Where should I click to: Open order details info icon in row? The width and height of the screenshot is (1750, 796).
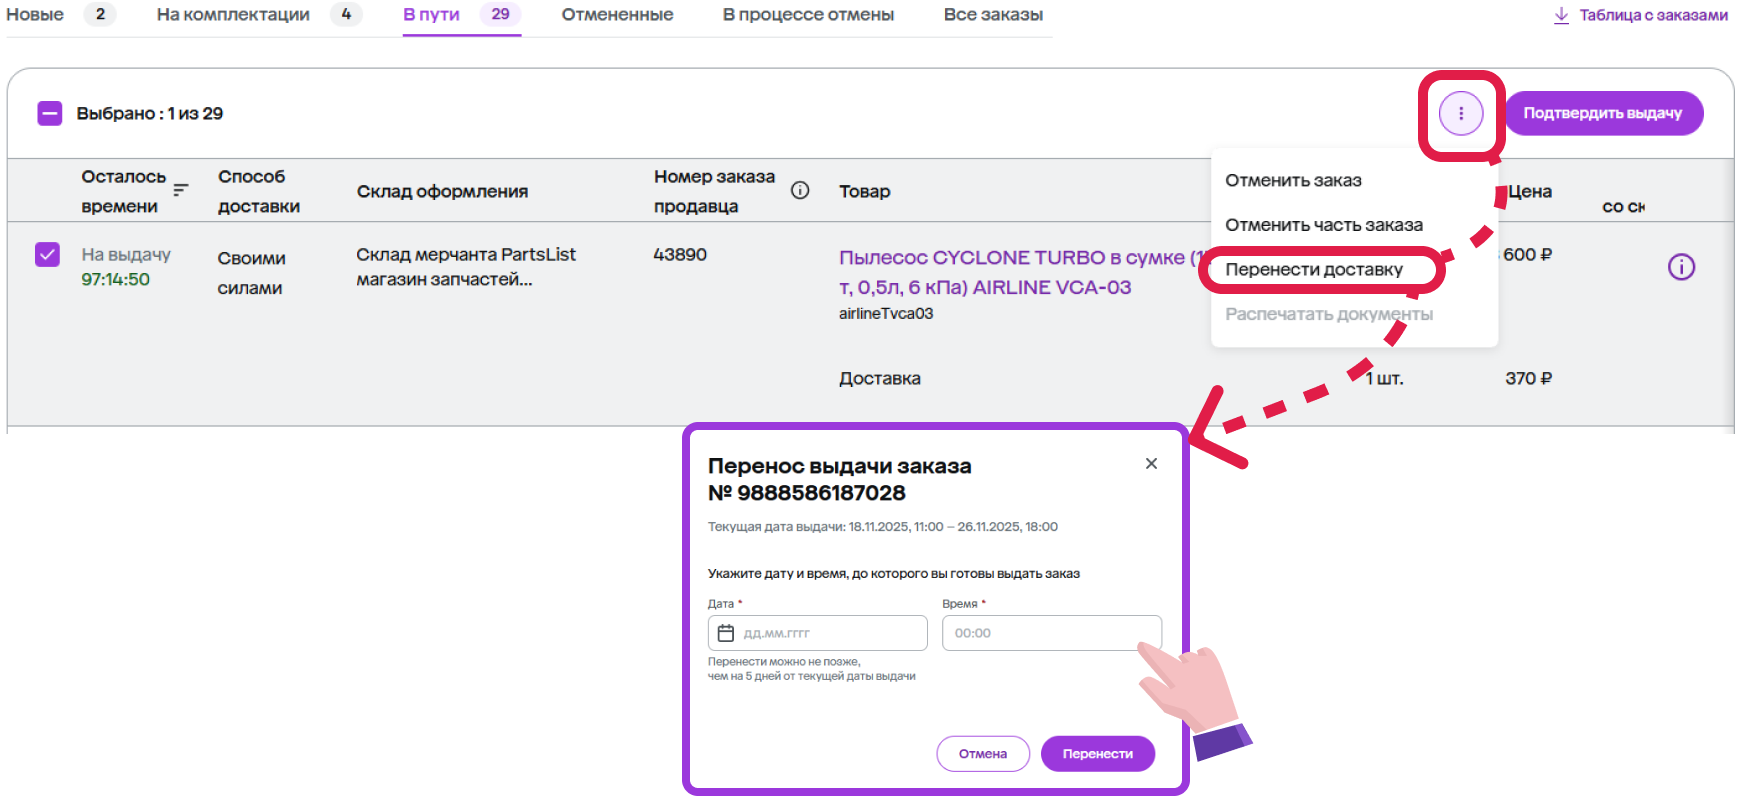1681,267
